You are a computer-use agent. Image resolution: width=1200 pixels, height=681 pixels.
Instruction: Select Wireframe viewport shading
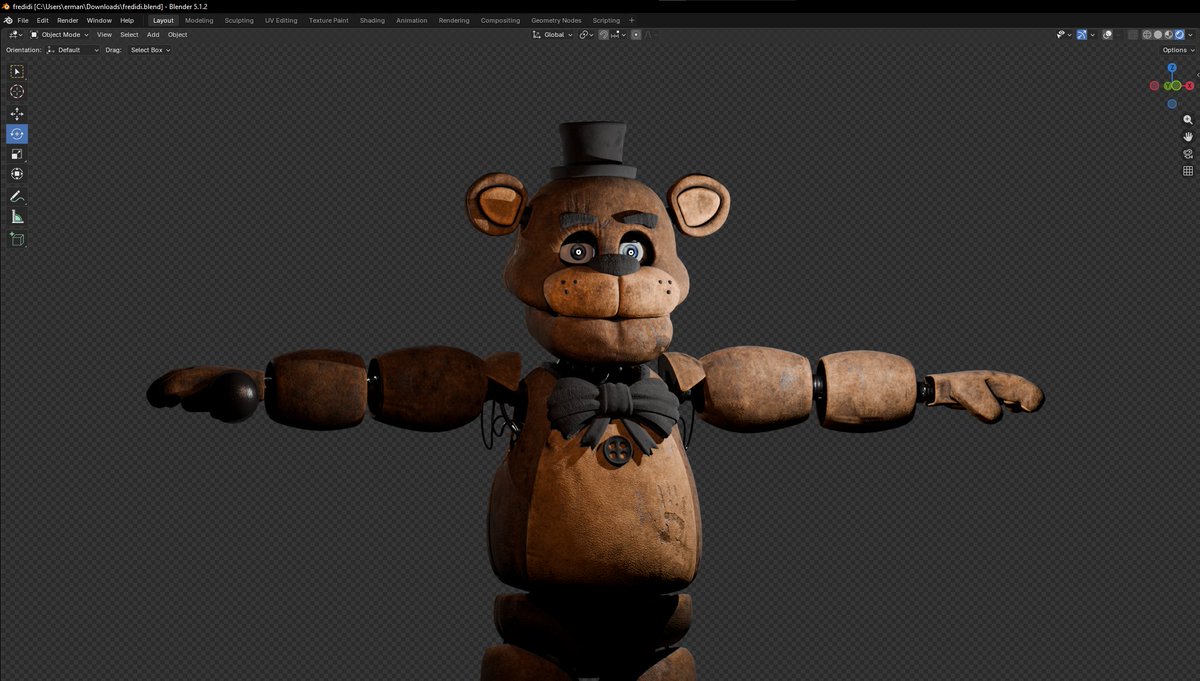click(1147, 35)
